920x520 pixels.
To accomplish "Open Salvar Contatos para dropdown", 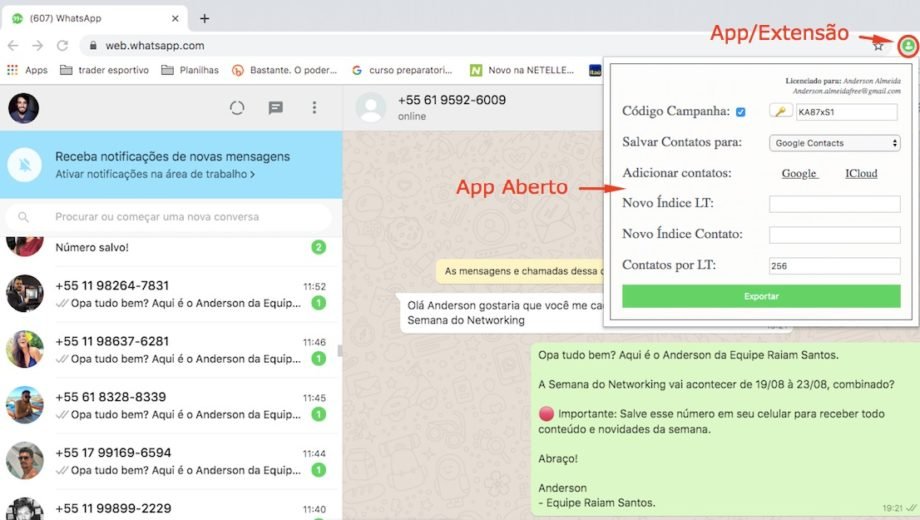I will pos(834,143).
